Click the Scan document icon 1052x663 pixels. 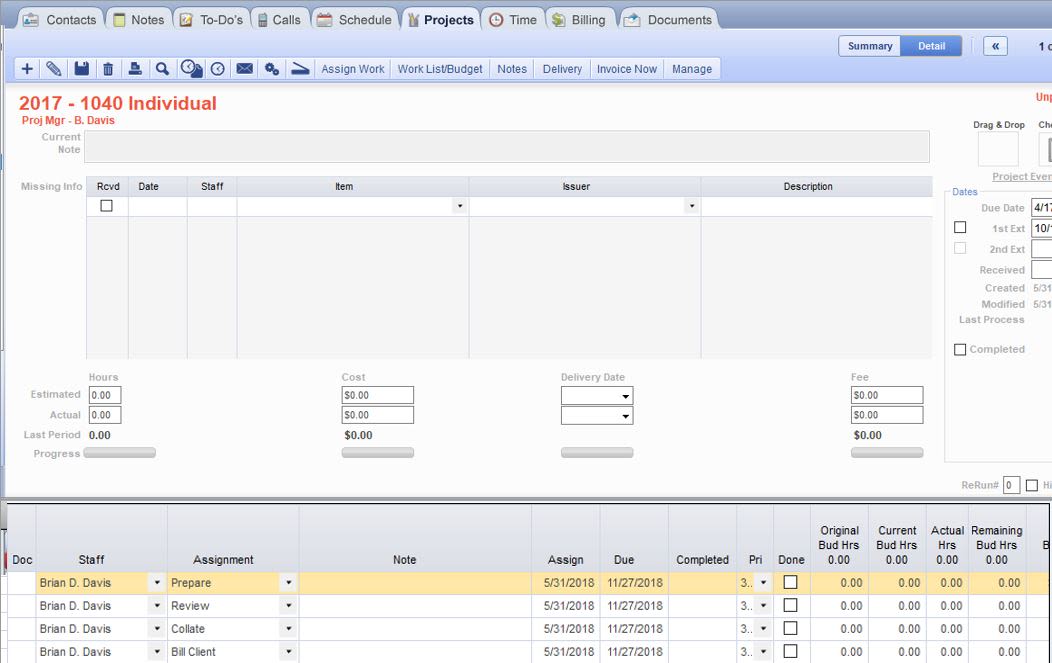click(299, 68)
